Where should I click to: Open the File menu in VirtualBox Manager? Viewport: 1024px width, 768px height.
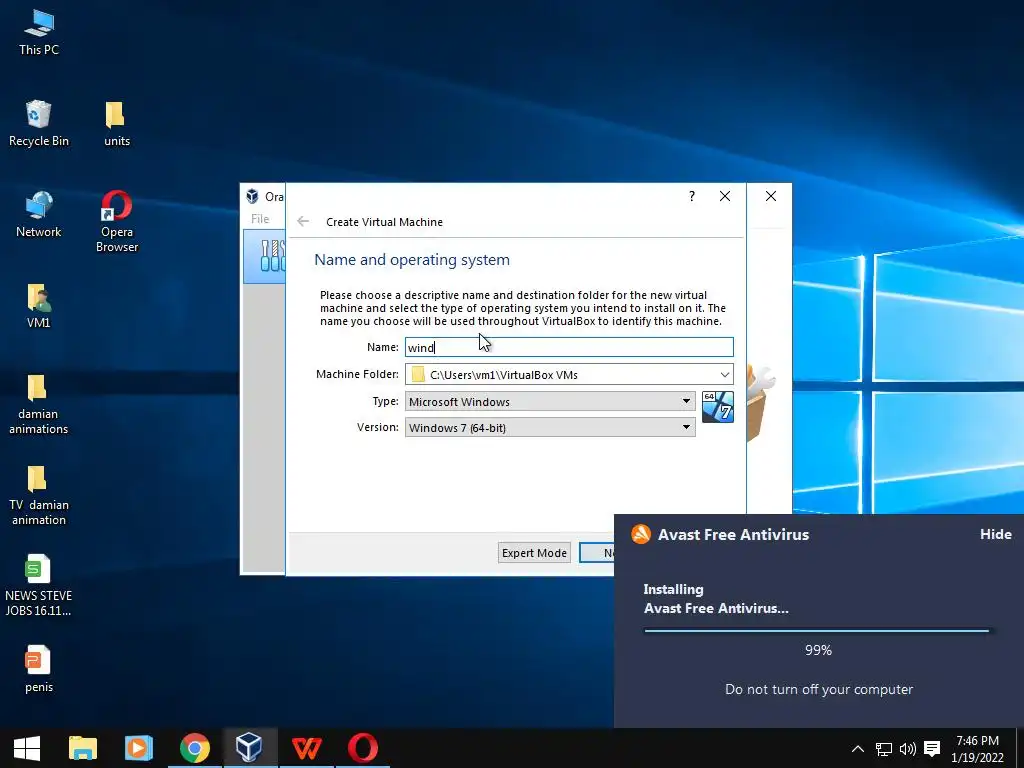[x=260, y=219]
